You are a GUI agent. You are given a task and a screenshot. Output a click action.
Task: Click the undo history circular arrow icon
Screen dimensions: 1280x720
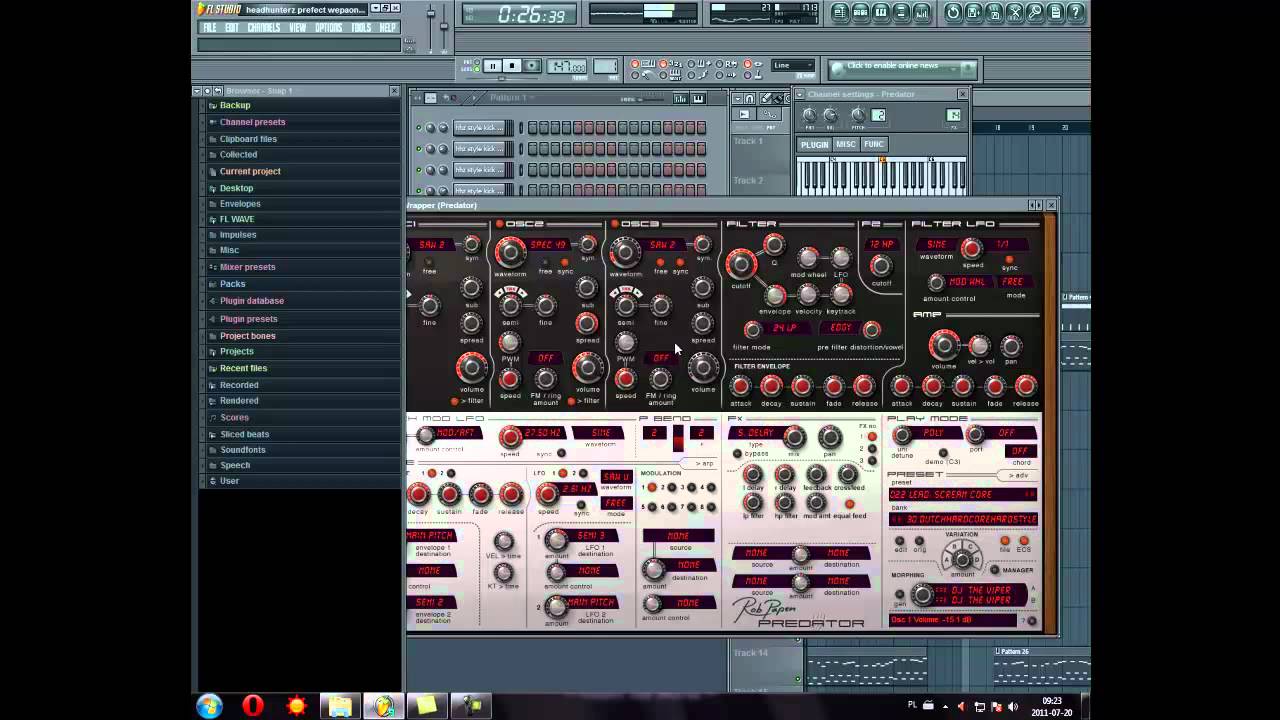point(953,12)
